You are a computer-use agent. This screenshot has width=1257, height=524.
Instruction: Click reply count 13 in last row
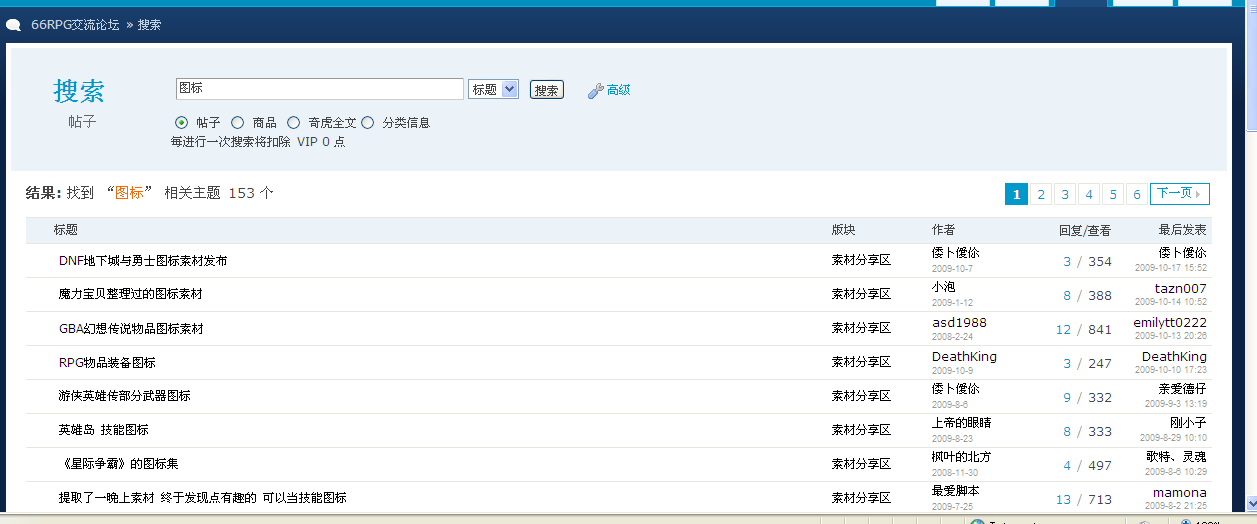click(x=1063, y=499)
